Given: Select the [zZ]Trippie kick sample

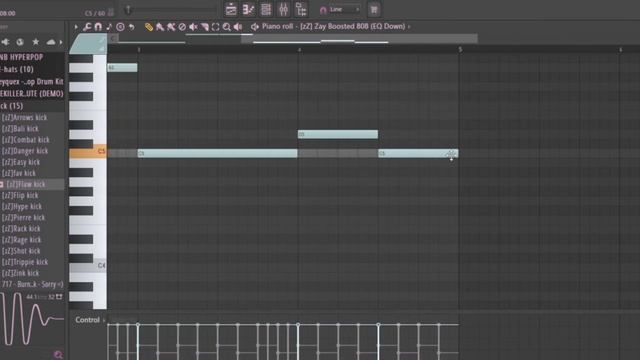Looking at the screenshot, I should click(25, 262).
